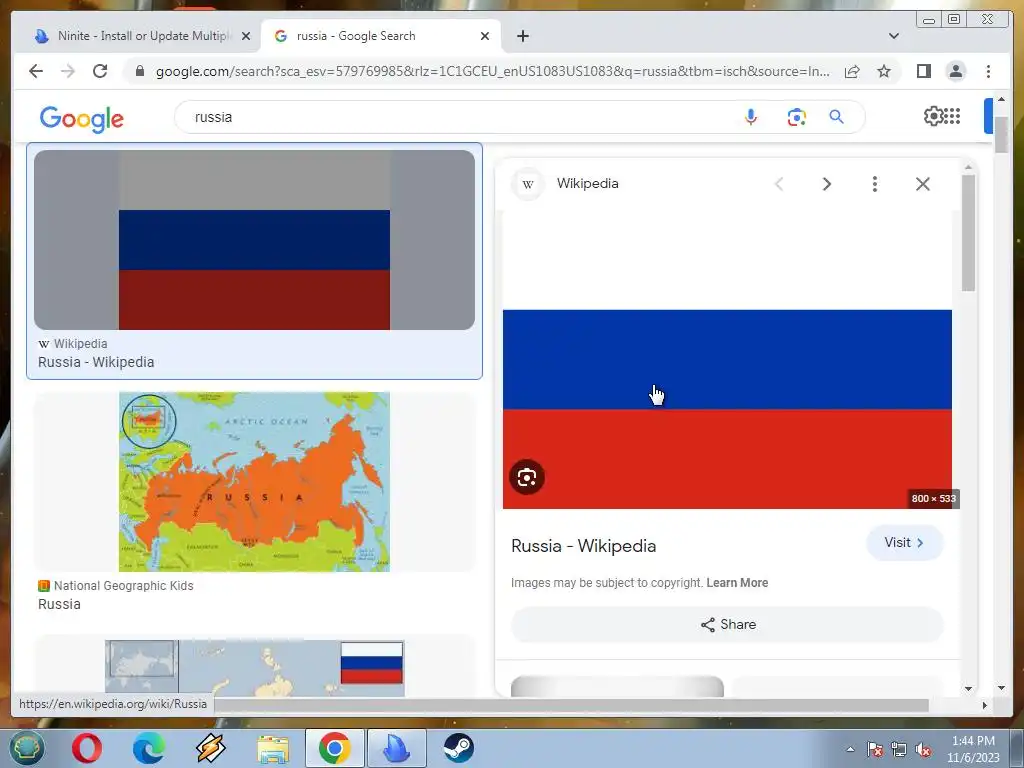Expand the tab search dropdown

click(x=893, y=36)
